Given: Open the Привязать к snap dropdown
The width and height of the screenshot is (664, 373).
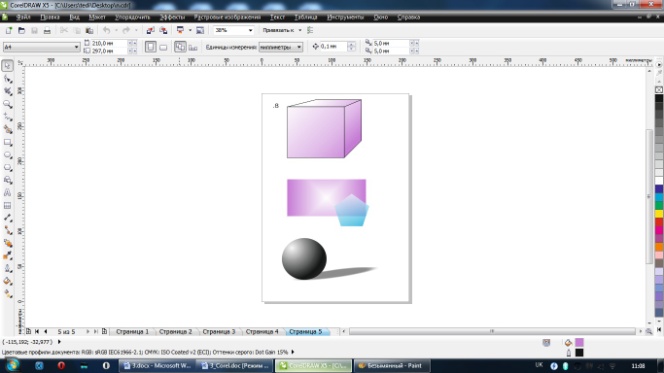Looking at the screenshot, I should 300,30.
